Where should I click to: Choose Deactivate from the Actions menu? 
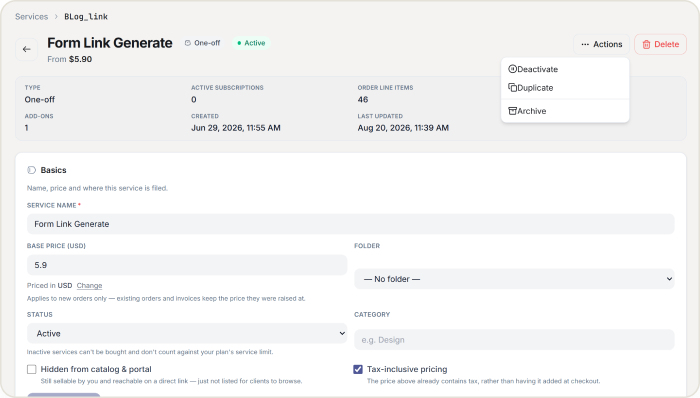click(x=565, y=69)
